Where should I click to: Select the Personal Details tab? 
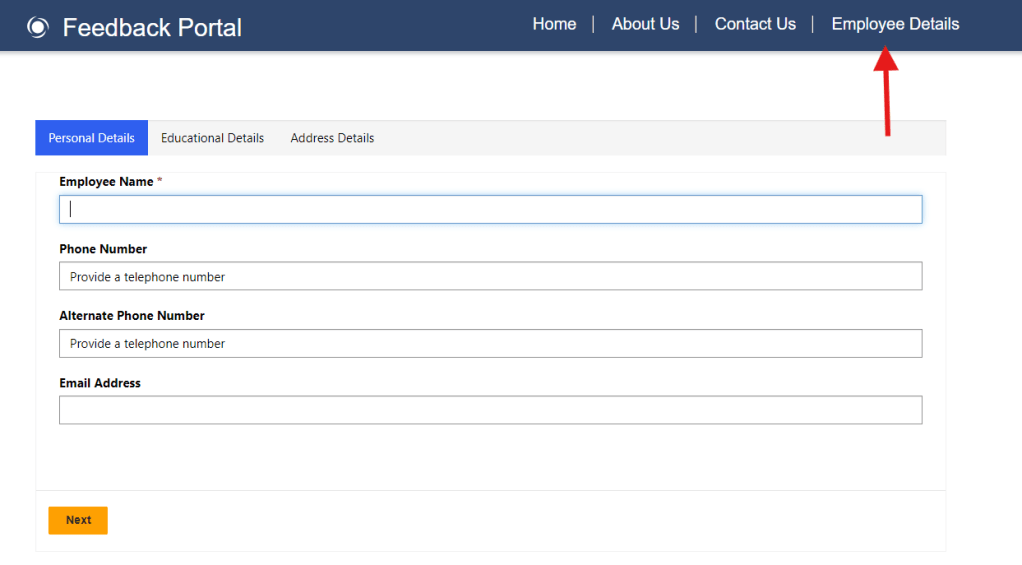coord(91,138)
